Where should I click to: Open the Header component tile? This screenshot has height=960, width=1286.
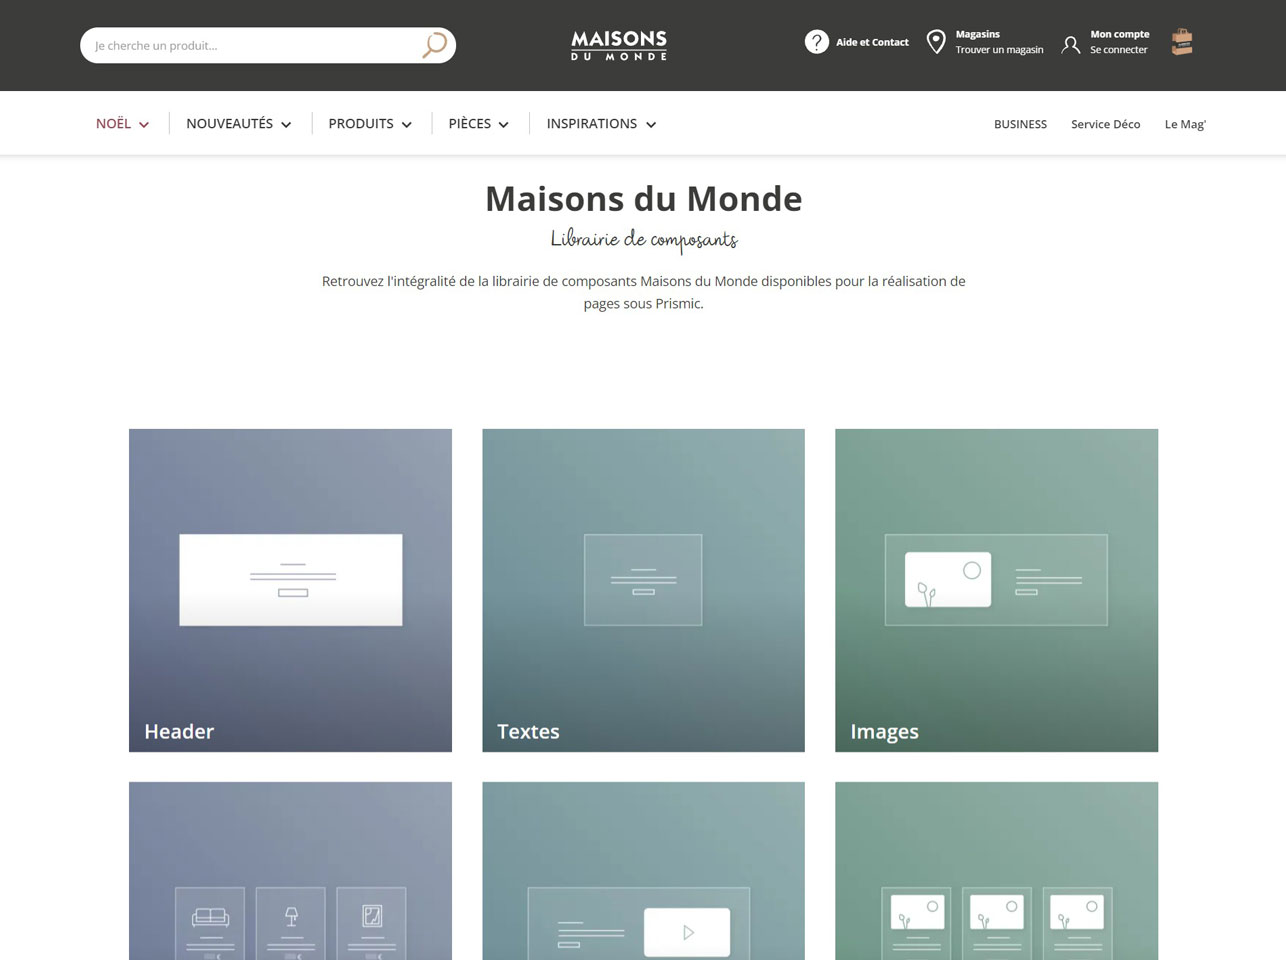[290, 590]
